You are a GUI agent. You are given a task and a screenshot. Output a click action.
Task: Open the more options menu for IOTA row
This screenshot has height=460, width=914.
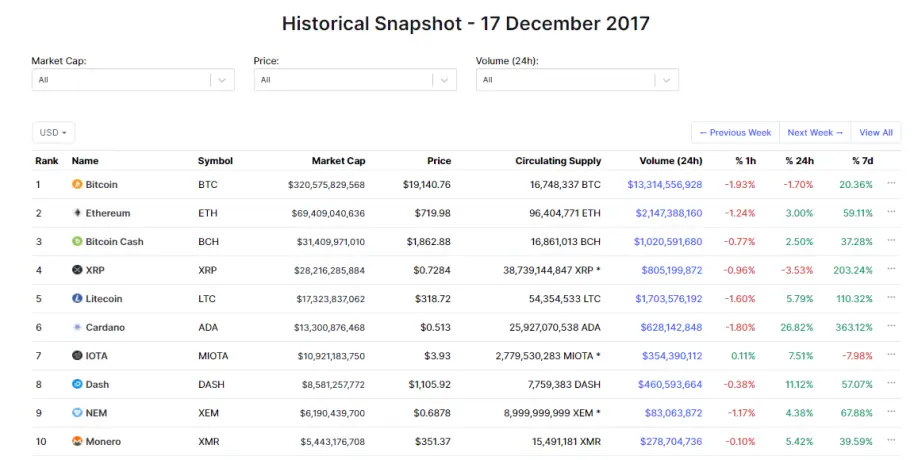click(x=891, y=354)
